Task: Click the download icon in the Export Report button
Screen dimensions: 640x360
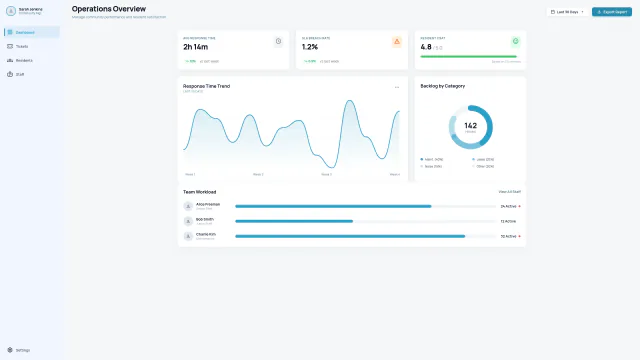Action: tap(599, 12)
